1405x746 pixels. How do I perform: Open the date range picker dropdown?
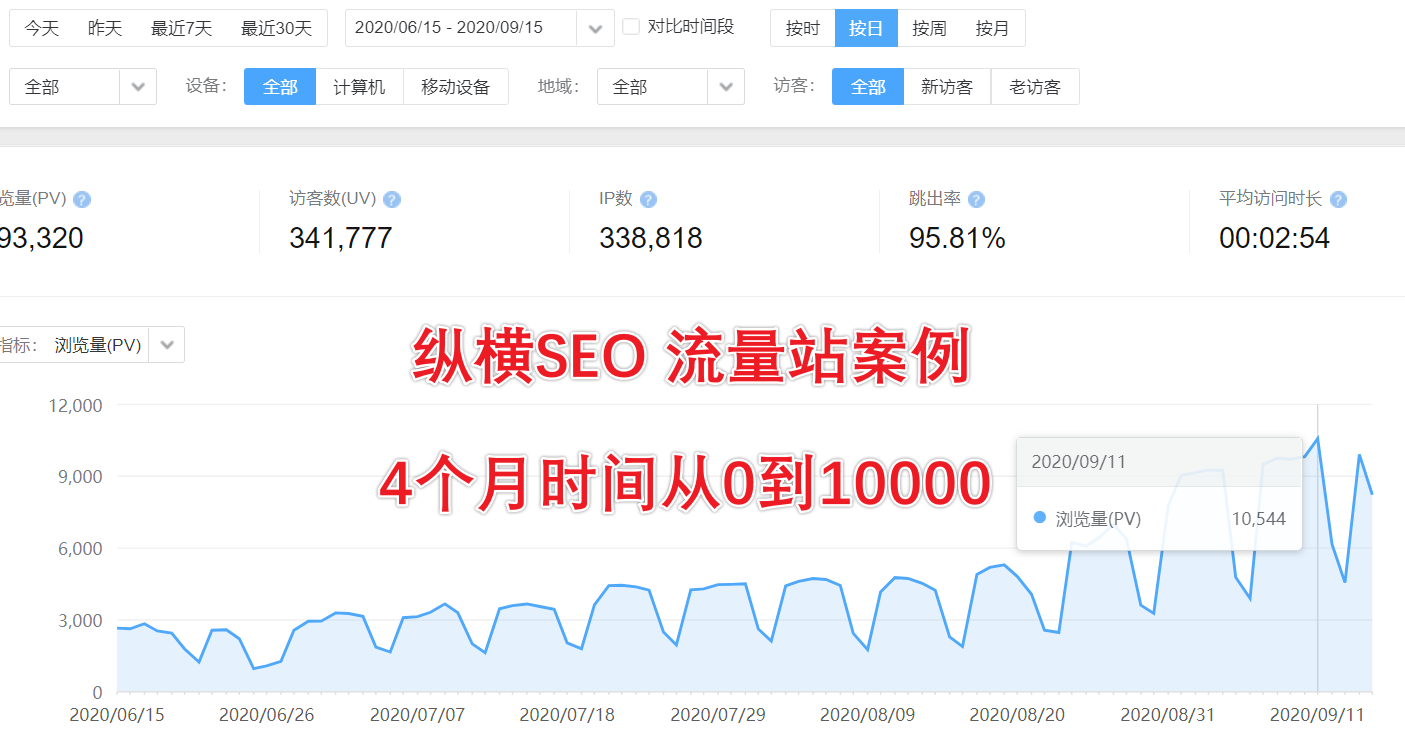[x=595, y=28]
